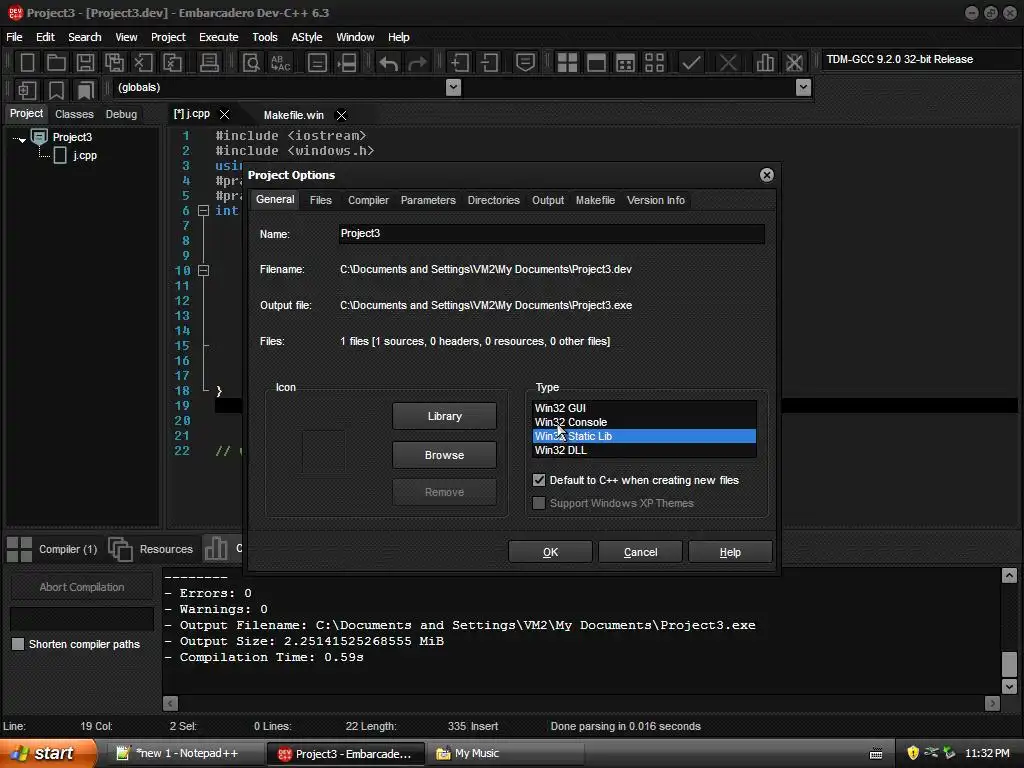This screenshot has width=1024, height=768.
Task: Open the Execute menu
Action: coord(219,37)
